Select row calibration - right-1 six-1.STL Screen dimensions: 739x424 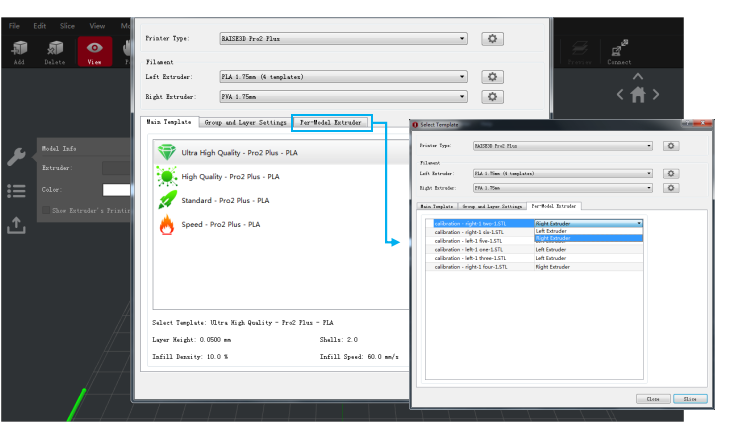[x=479, y=232]
